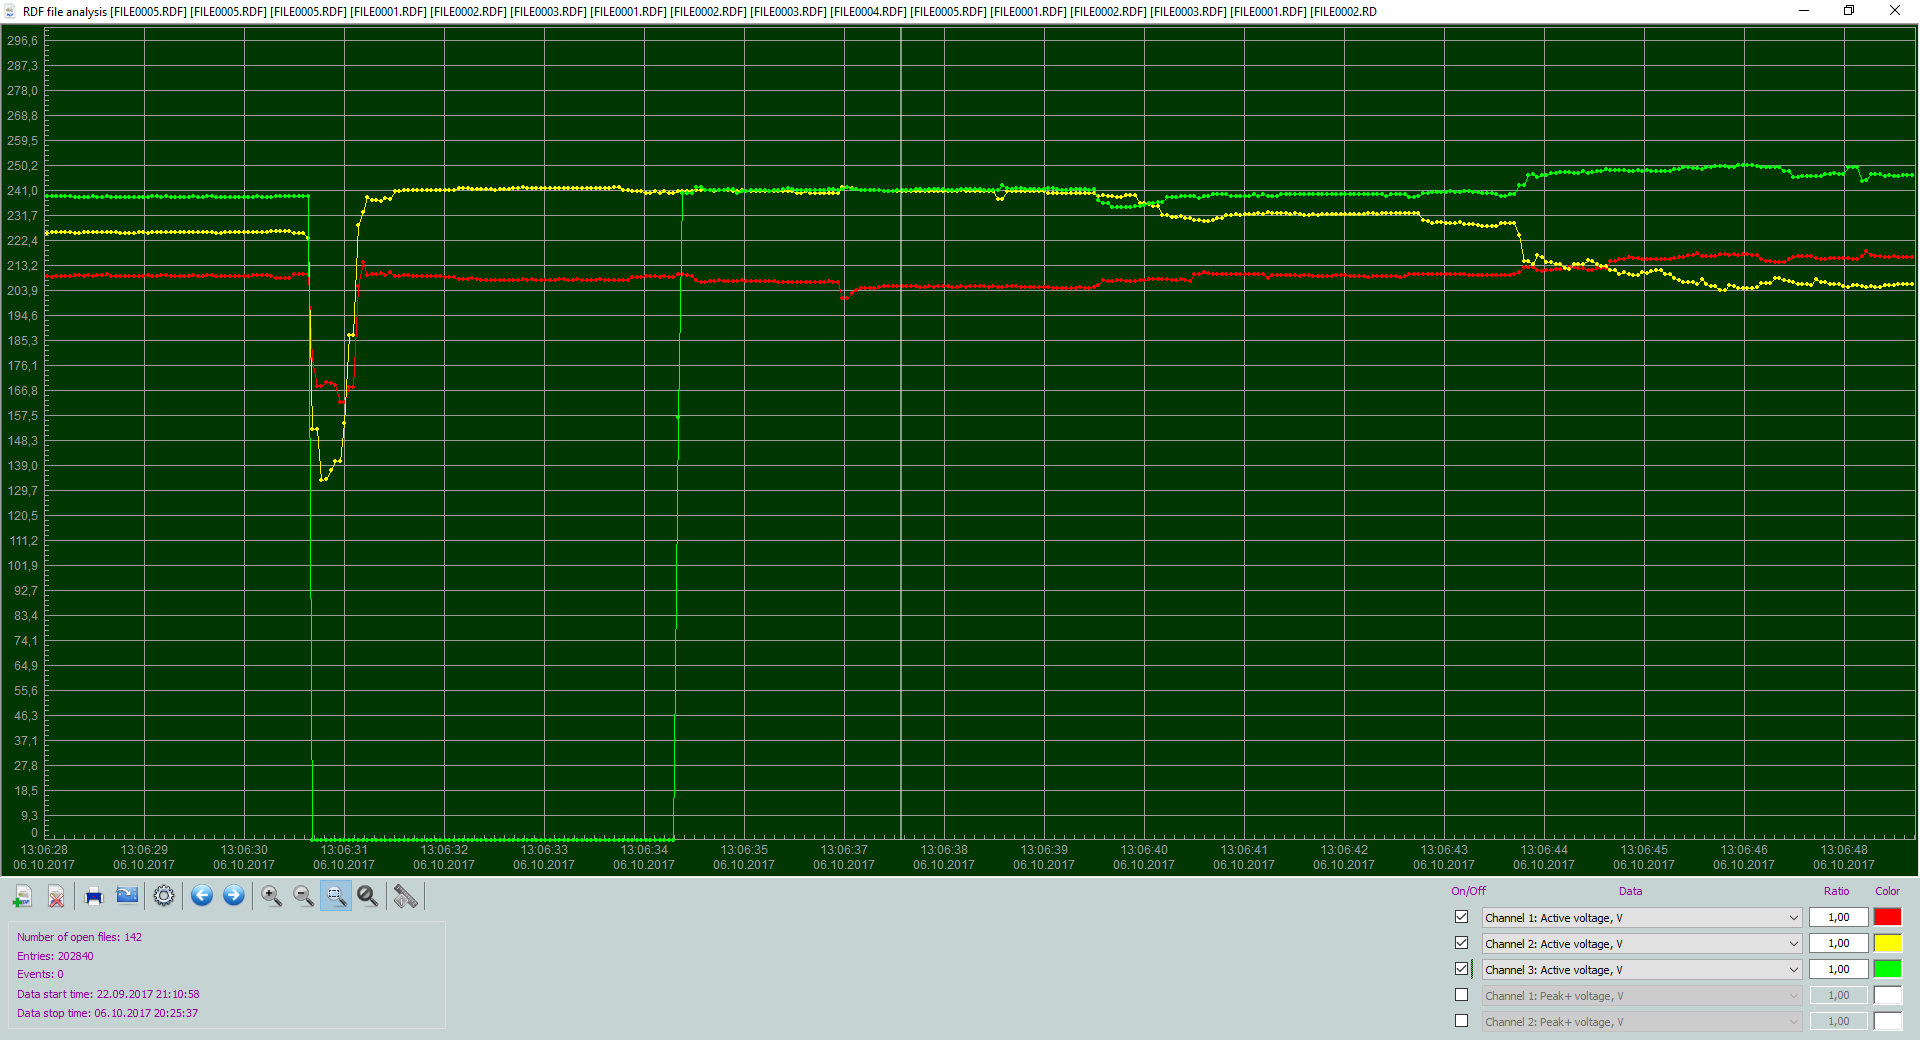Click ratio field for Channel 1 Peak+ voltage
1920x1040 pixels.
point(1838,995)
